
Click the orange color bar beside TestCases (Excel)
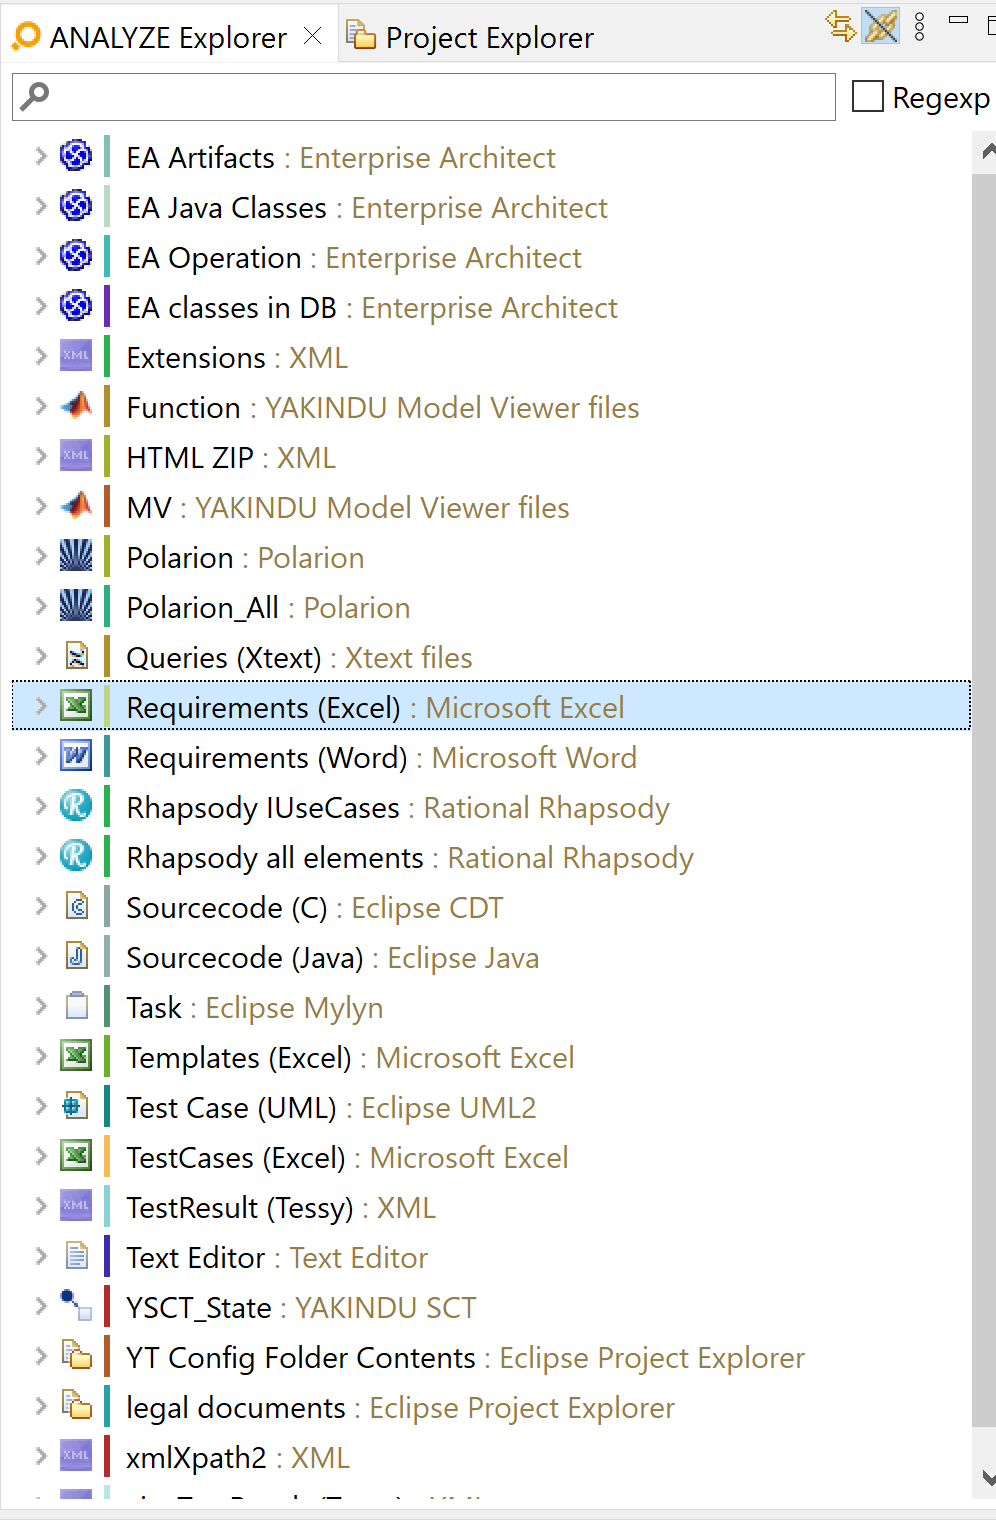(x=106, y=1156)
